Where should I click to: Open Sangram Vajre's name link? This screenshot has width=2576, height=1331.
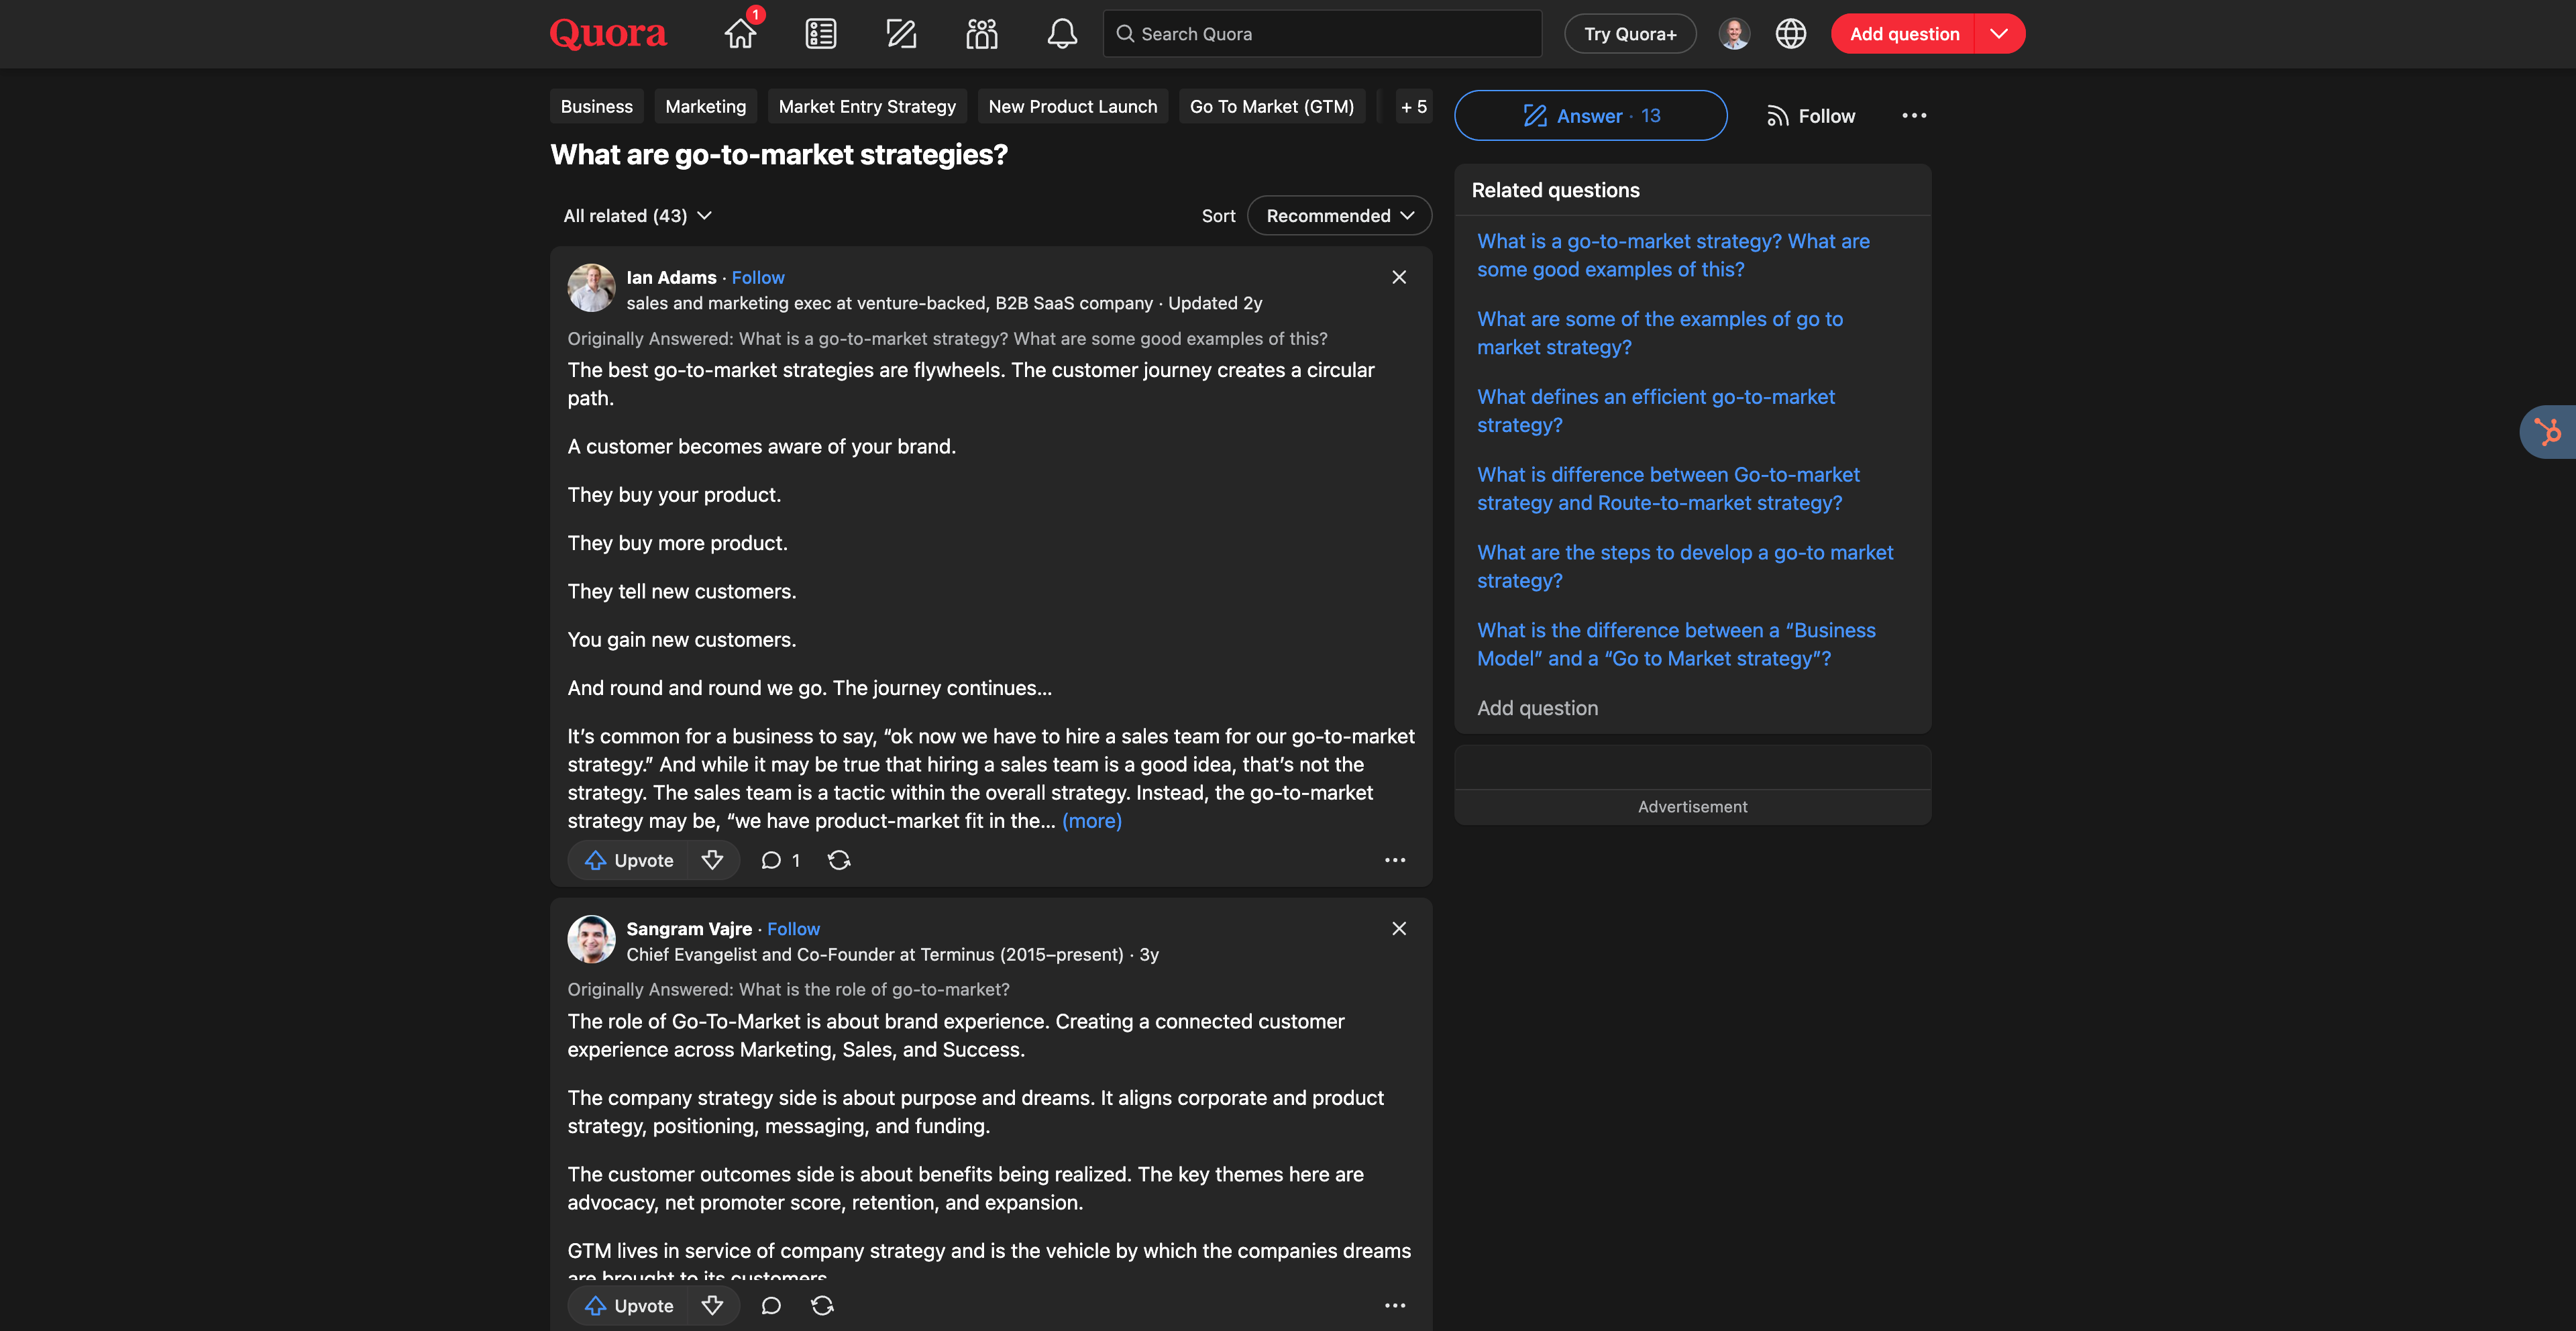689,928
